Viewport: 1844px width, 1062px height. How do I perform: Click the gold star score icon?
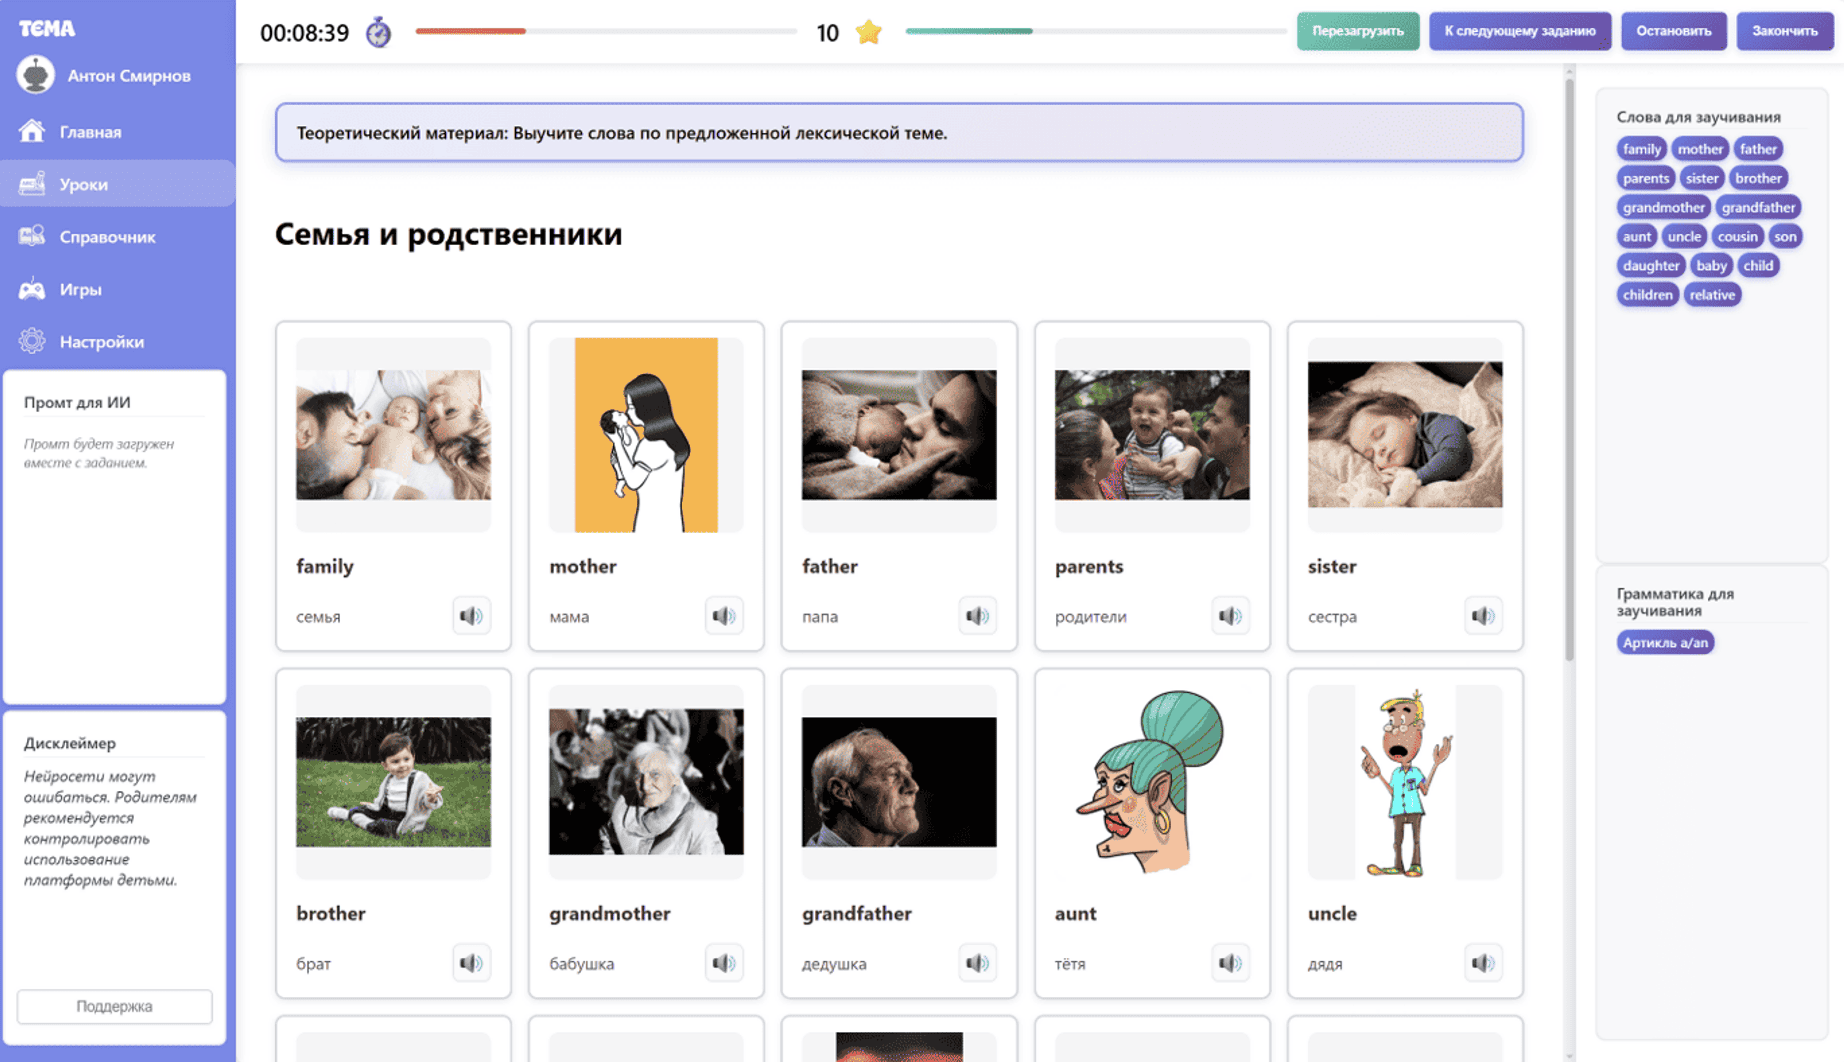click(869, 32)
